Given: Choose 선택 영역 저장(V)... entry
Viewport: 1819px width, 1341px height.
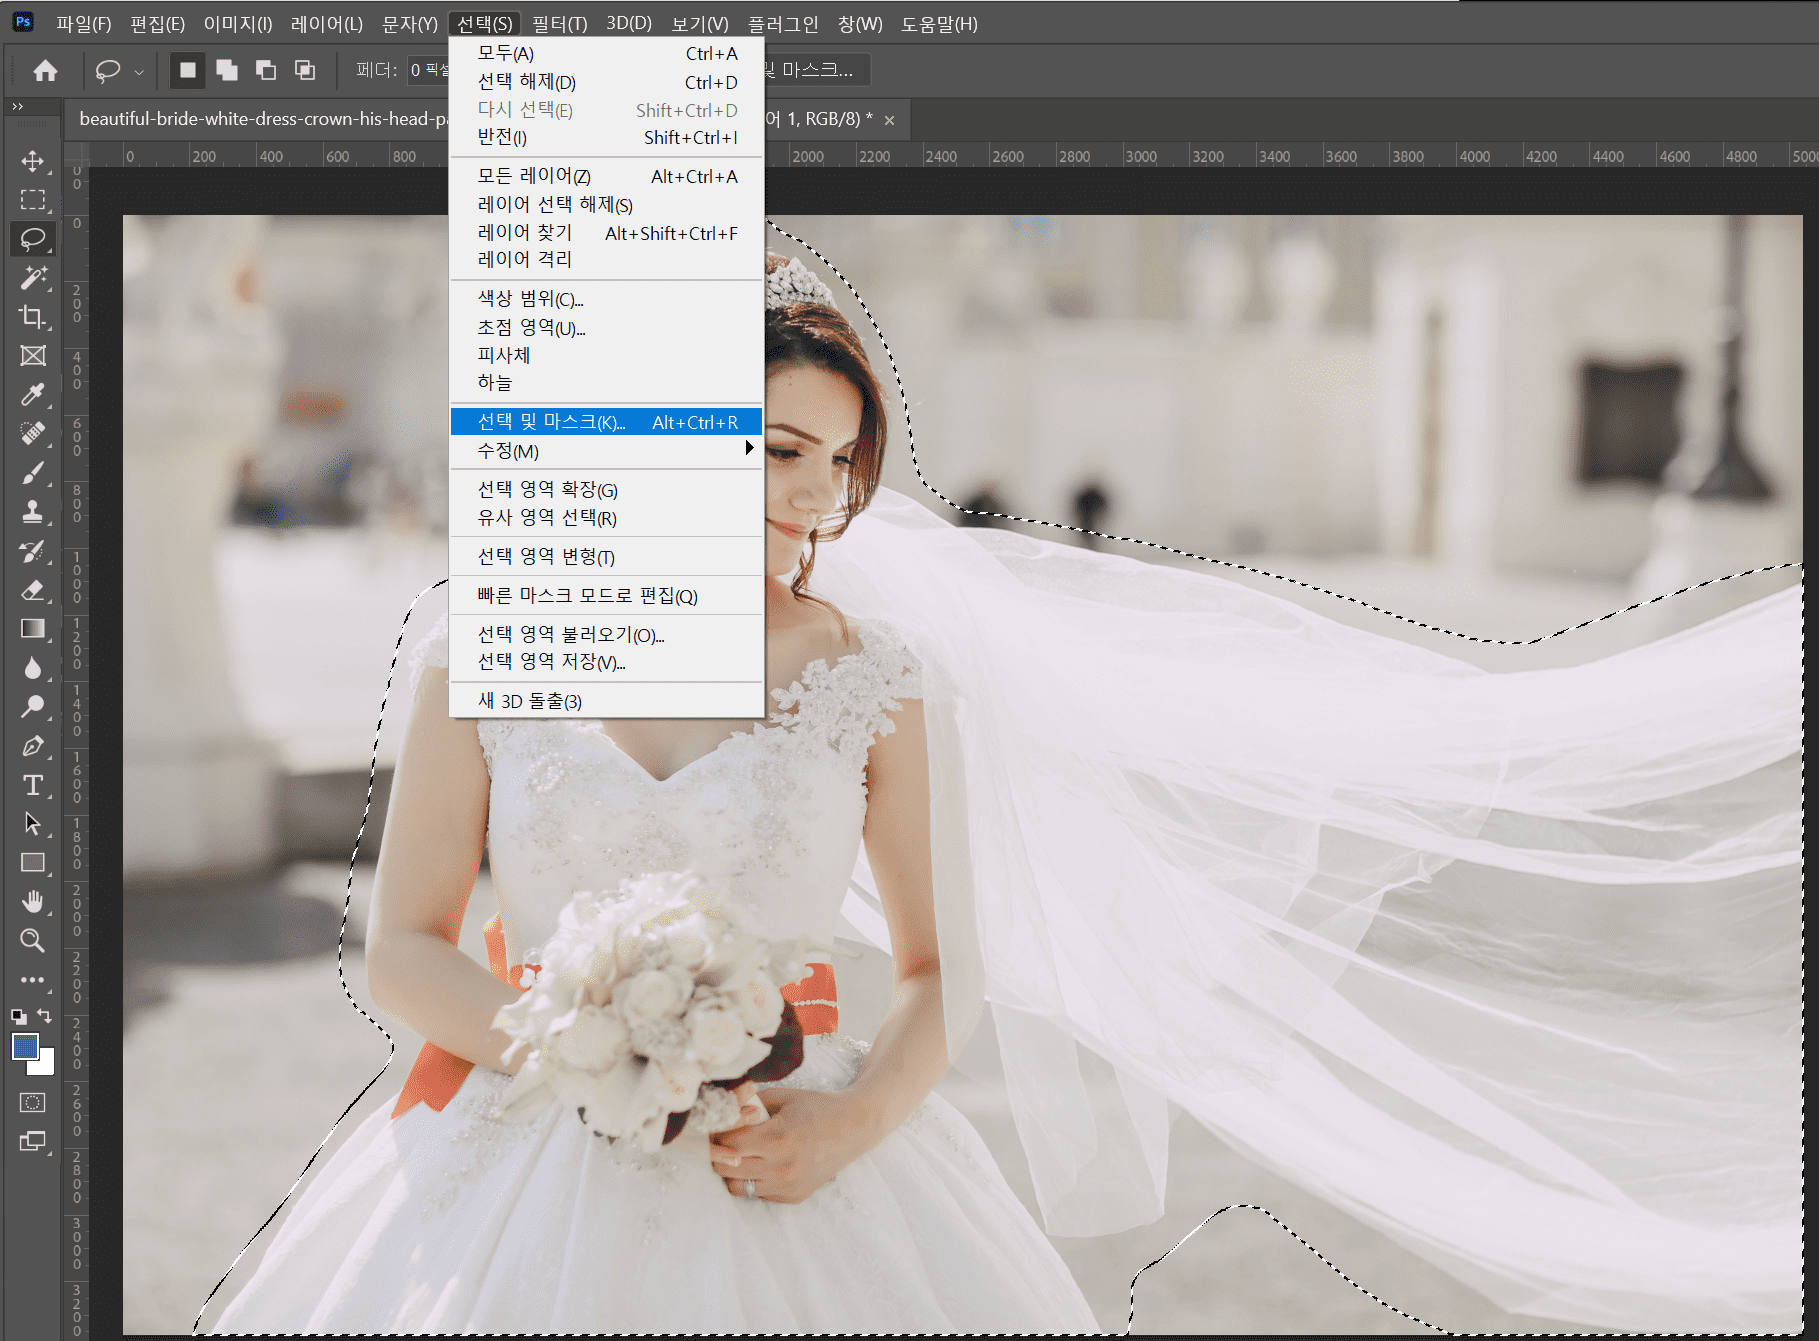Looking at the screenshot, I should [x=606, y=662].
